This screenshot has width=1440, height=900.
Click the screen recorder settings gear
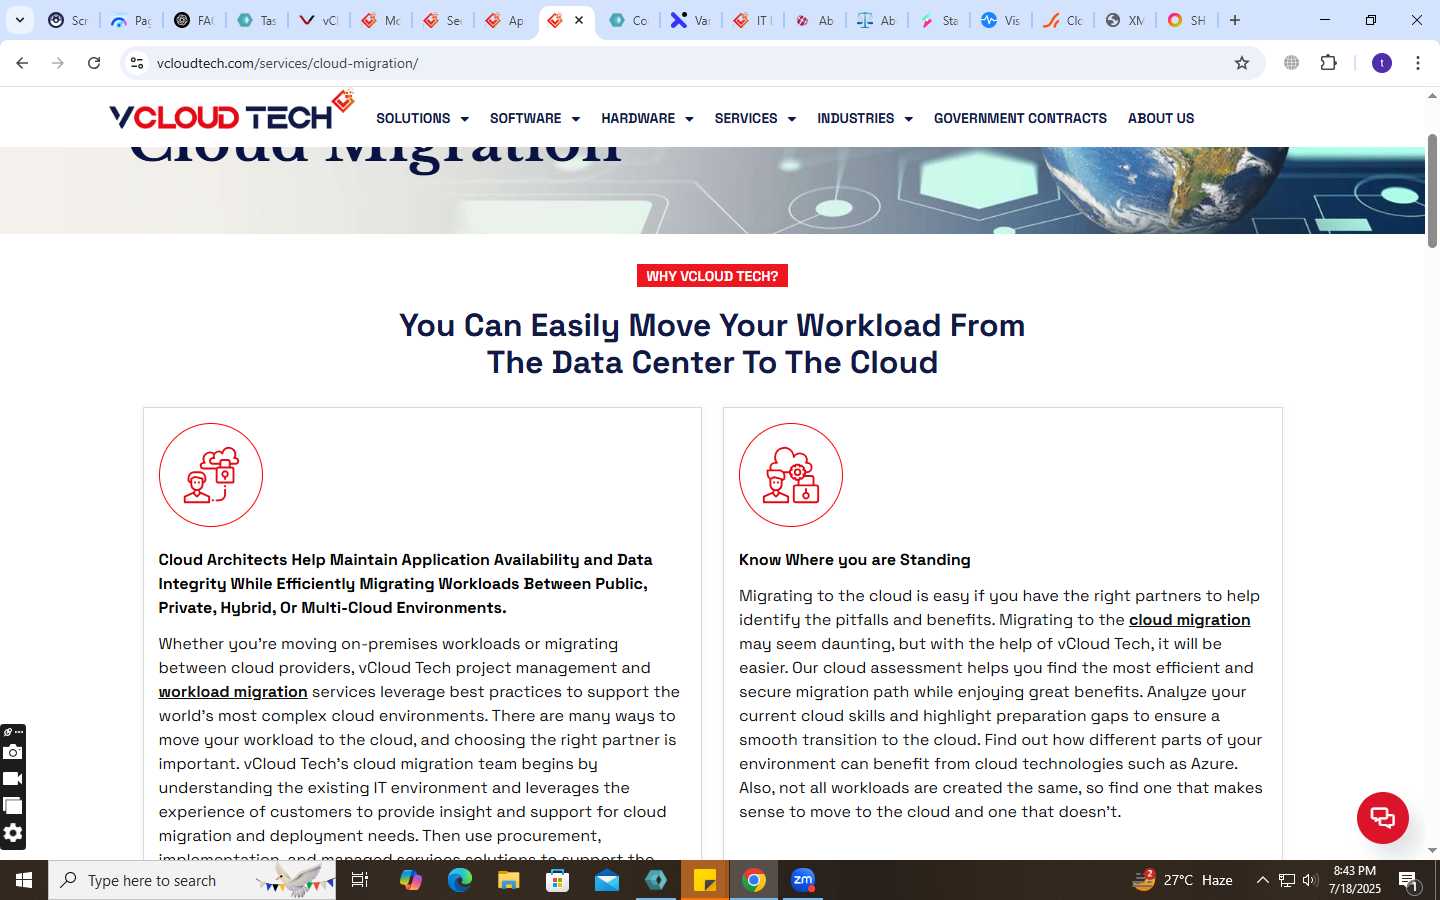[13, 833]
